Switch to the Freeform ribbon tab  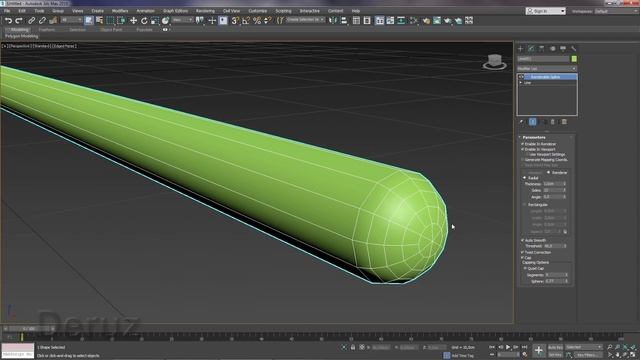pos(47,30)
